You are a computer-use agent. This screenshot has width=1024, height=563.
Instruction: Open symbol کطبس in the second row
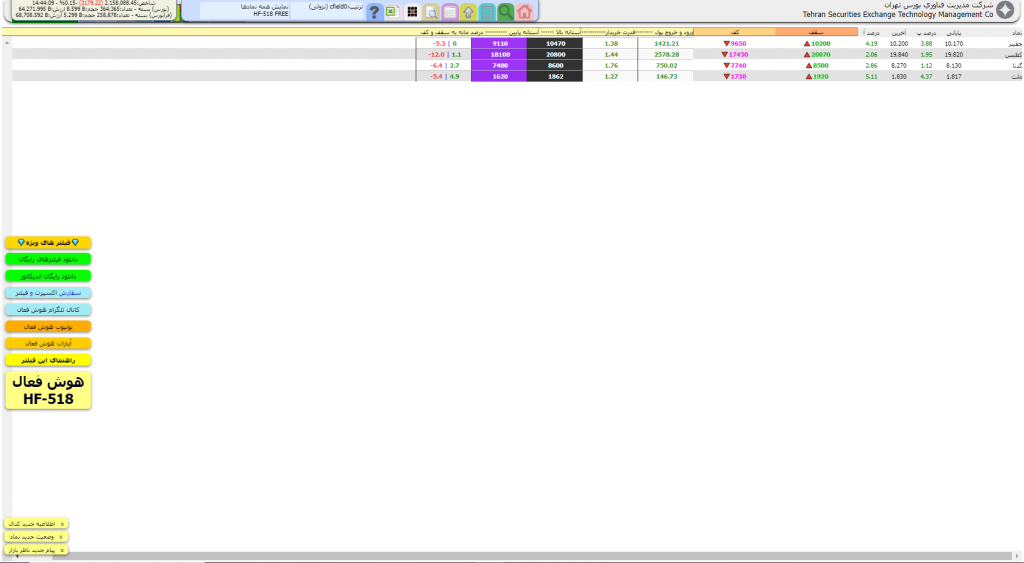tap(1014, 55)
